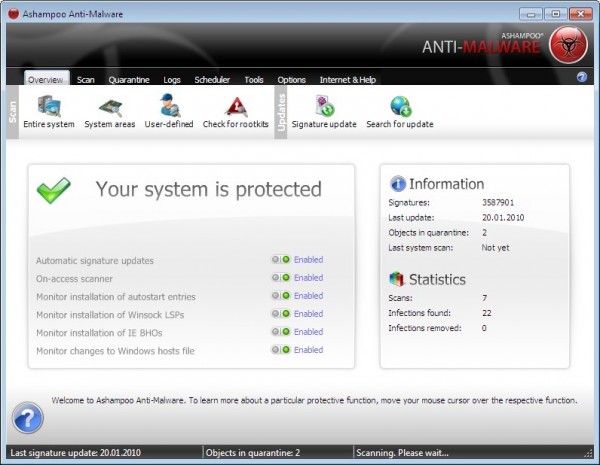Image resolution: width=600 pixels, height=465 pixels.
Task: Toggle IE BHOs monitoring switch
Action: point(281,331)
